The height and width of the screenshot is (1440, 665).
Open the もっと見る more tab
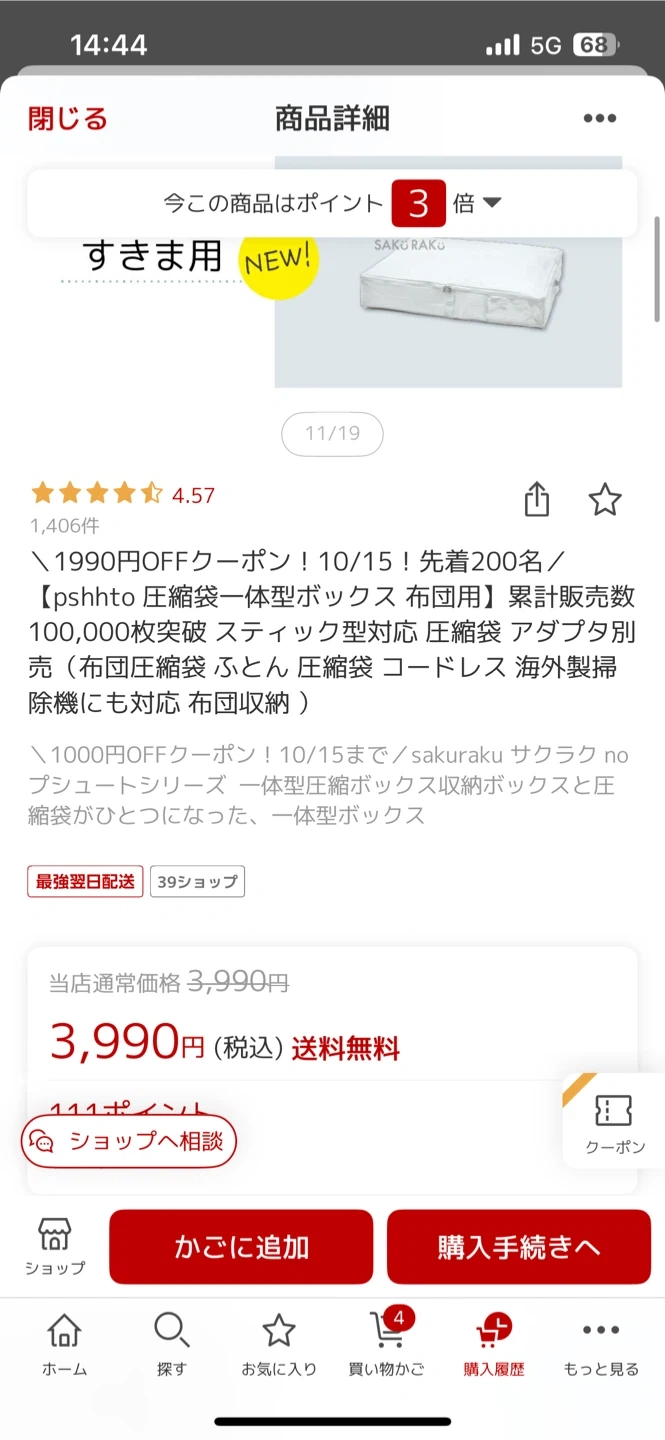600,1344
